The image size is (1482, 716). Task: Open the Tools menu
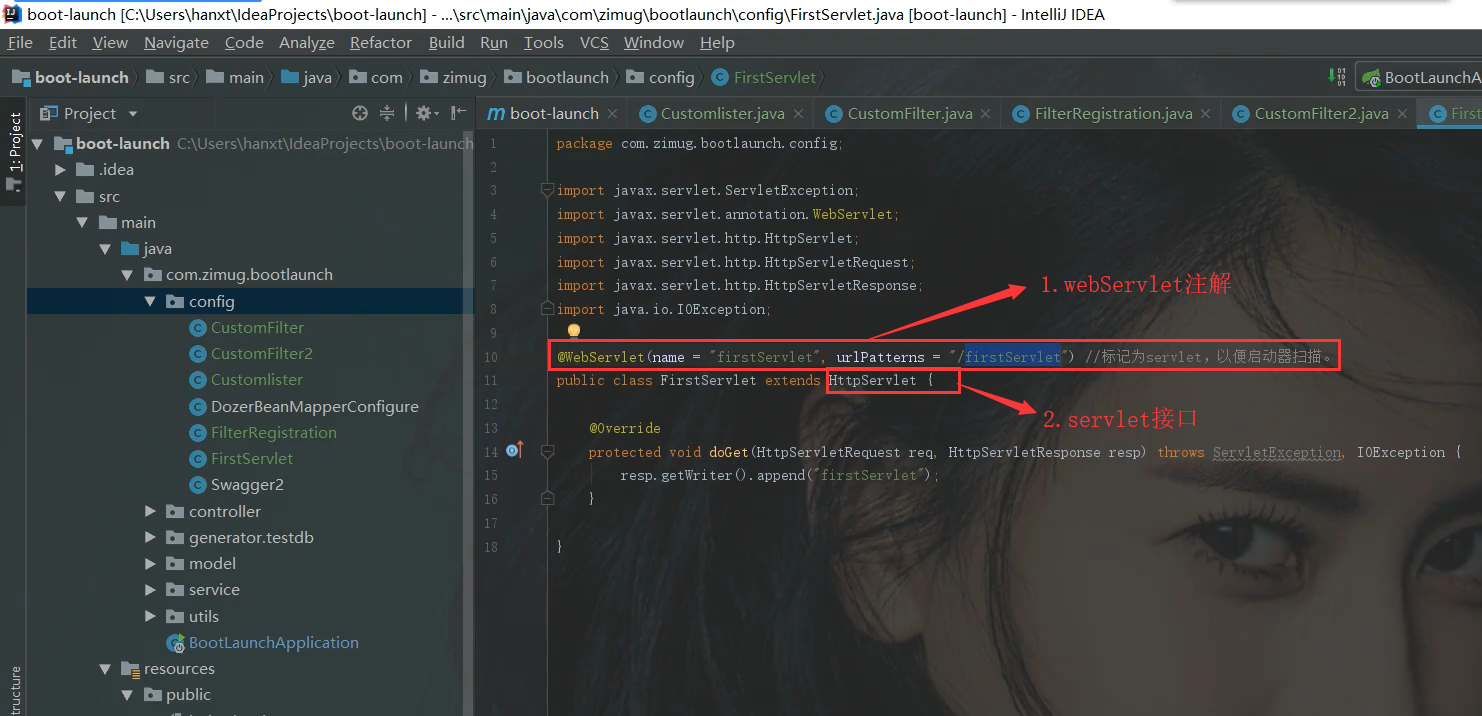click(544, 43)
